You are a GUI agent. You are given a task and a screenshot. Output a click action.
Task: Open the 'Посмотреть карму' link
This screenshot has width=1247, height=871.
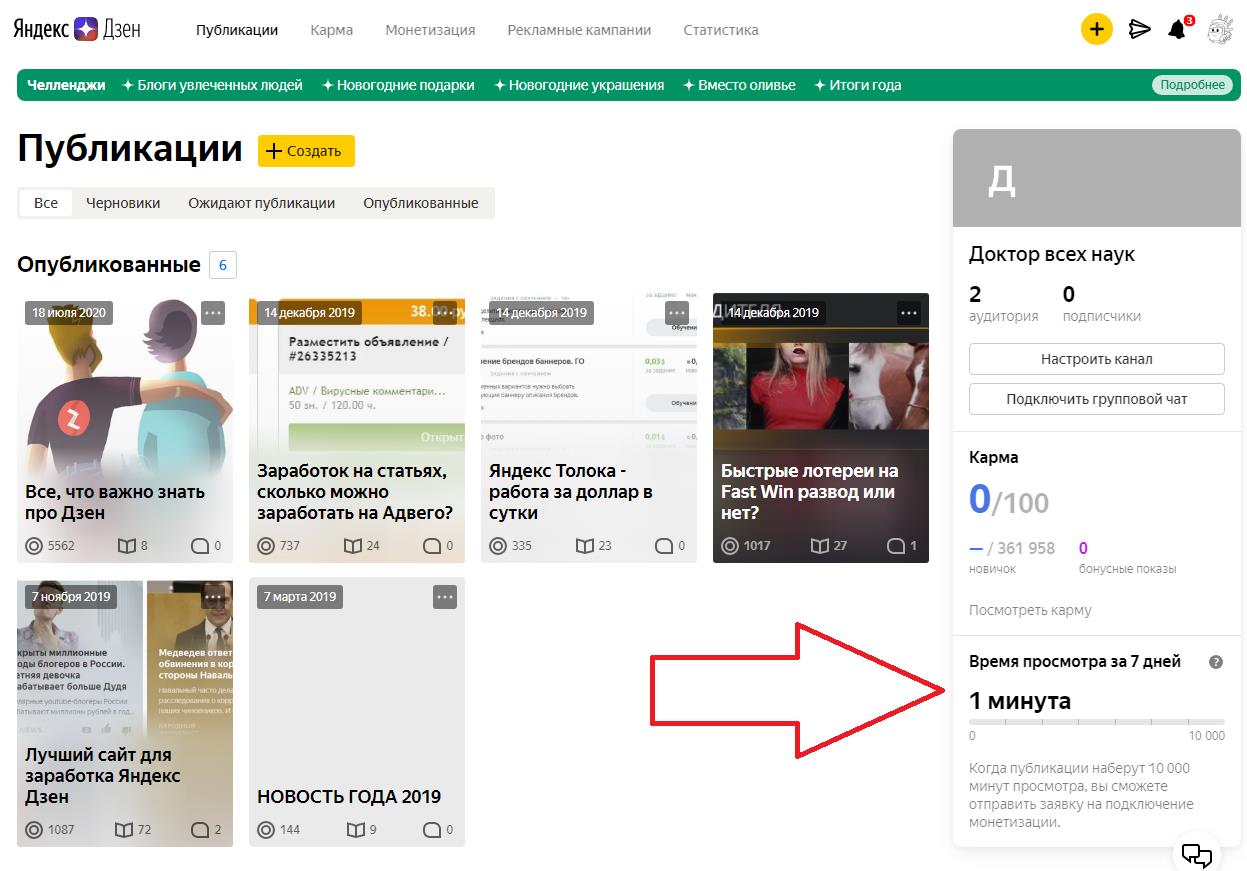1030,610
